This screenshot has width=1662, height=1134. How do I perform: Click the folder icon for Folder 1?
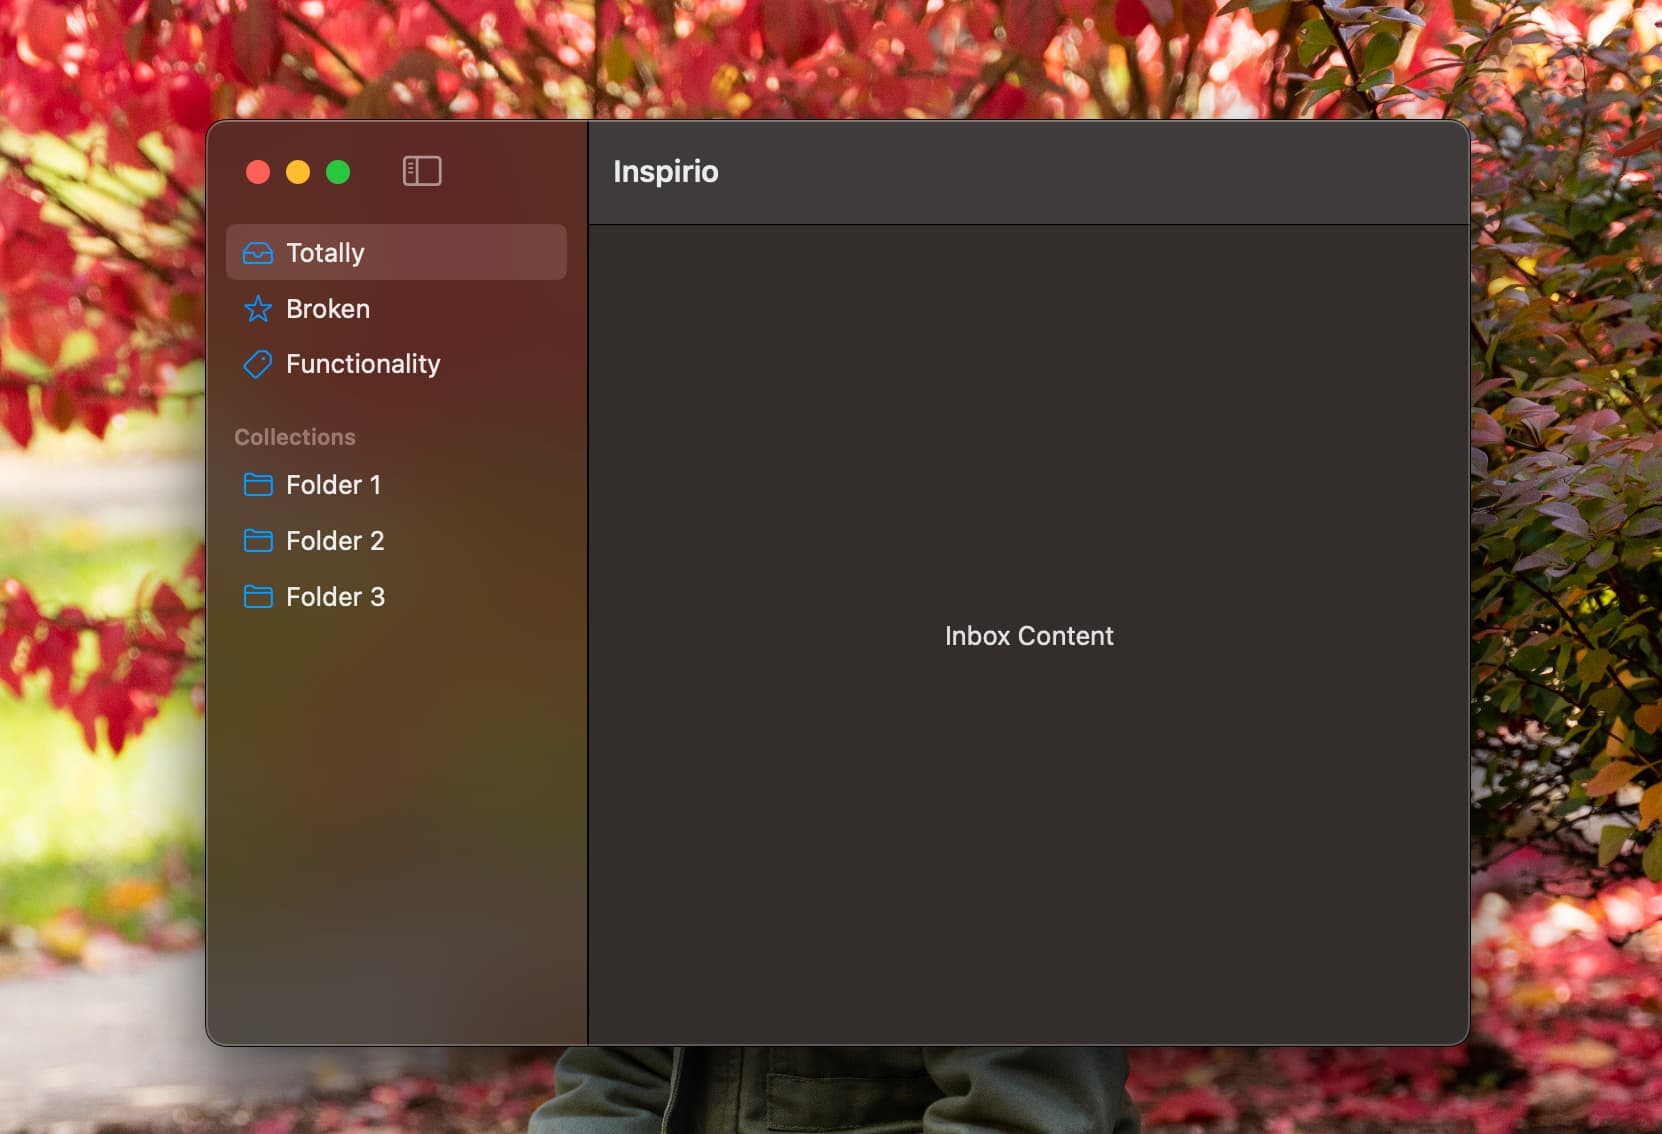pos(258,485)
